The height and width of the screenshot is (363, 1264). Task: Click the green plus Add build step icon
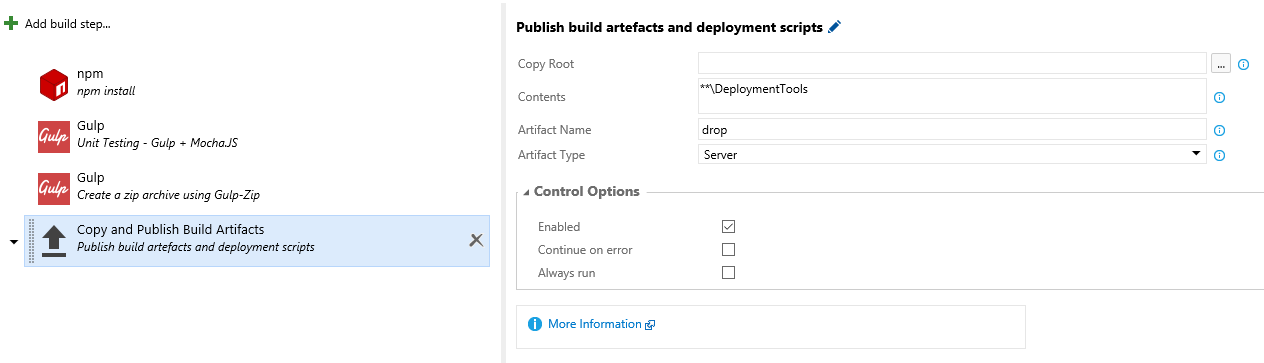click(12, 23)
